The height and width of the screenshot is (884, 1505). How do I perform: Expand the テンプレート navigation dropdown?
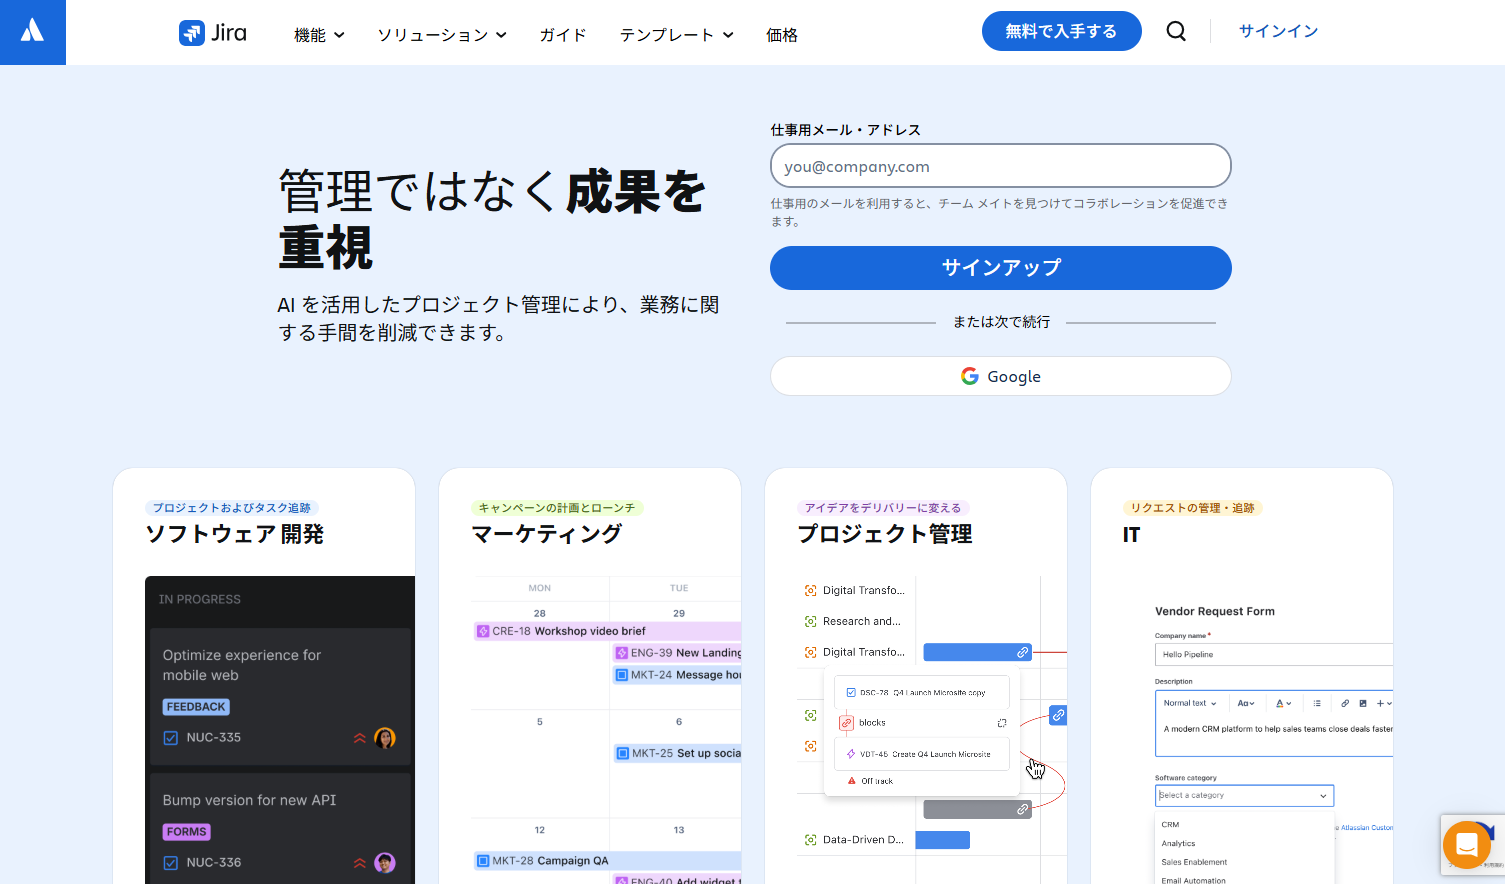pos(677,34)
